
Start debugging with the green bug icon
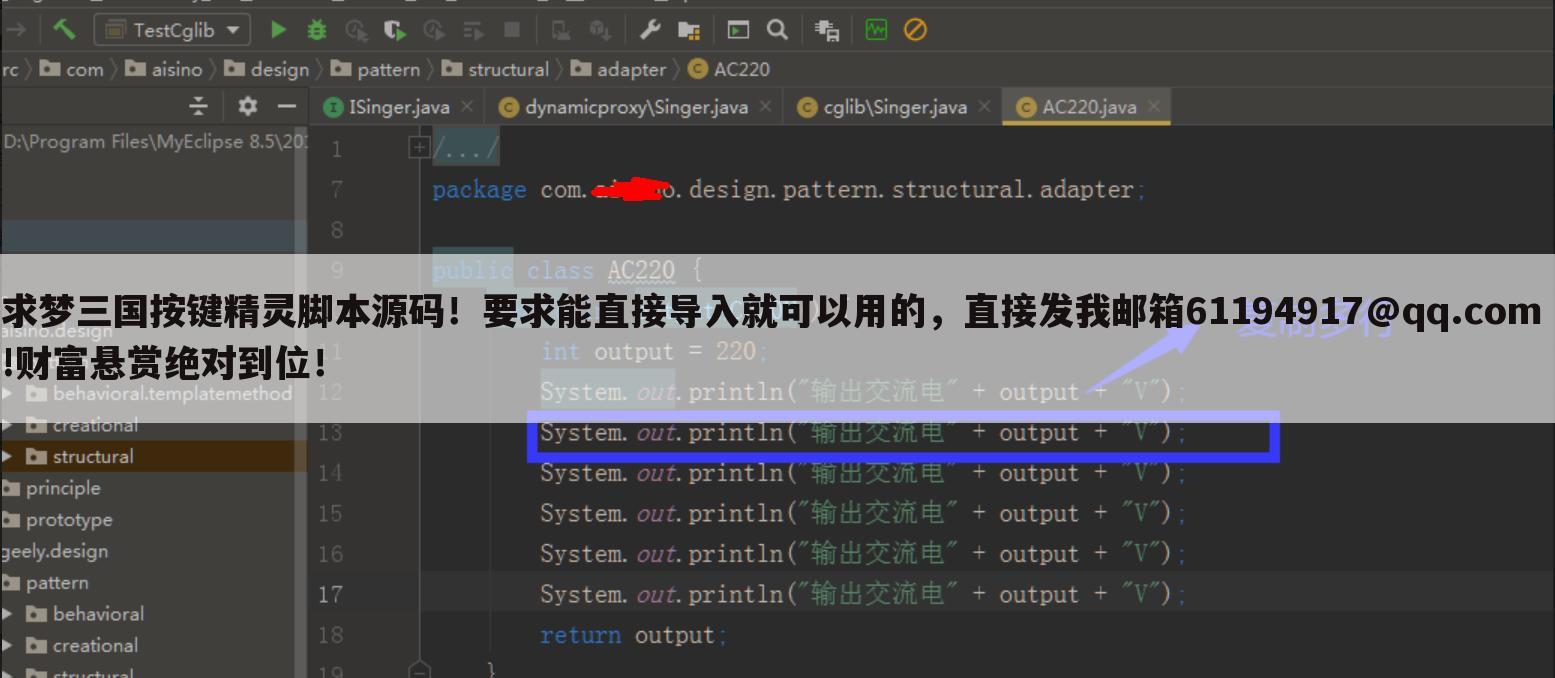[x=317, y=30]
